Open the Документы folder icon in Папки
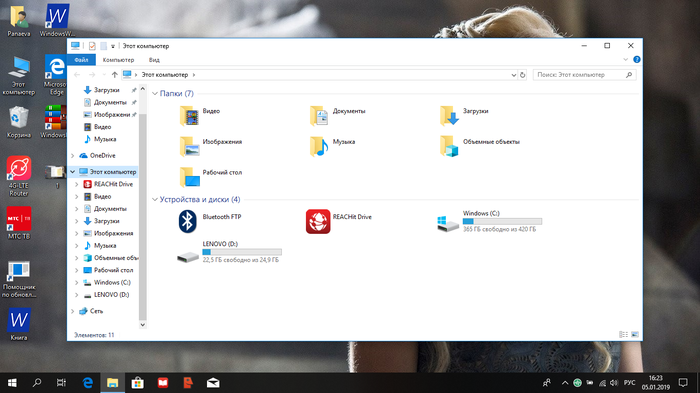Screen dimensions: 700x393 319,116
